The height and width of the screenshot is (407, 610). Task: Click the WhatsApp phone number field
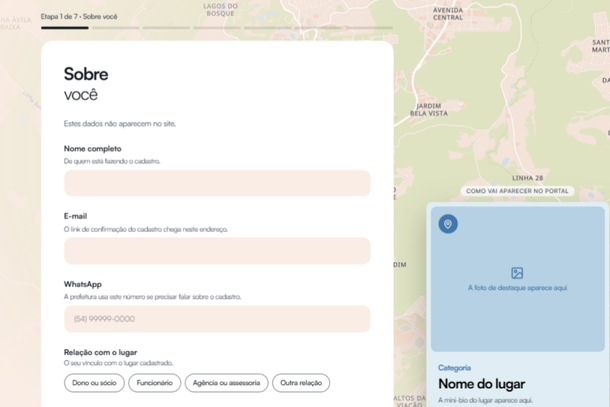click(217, 319)
